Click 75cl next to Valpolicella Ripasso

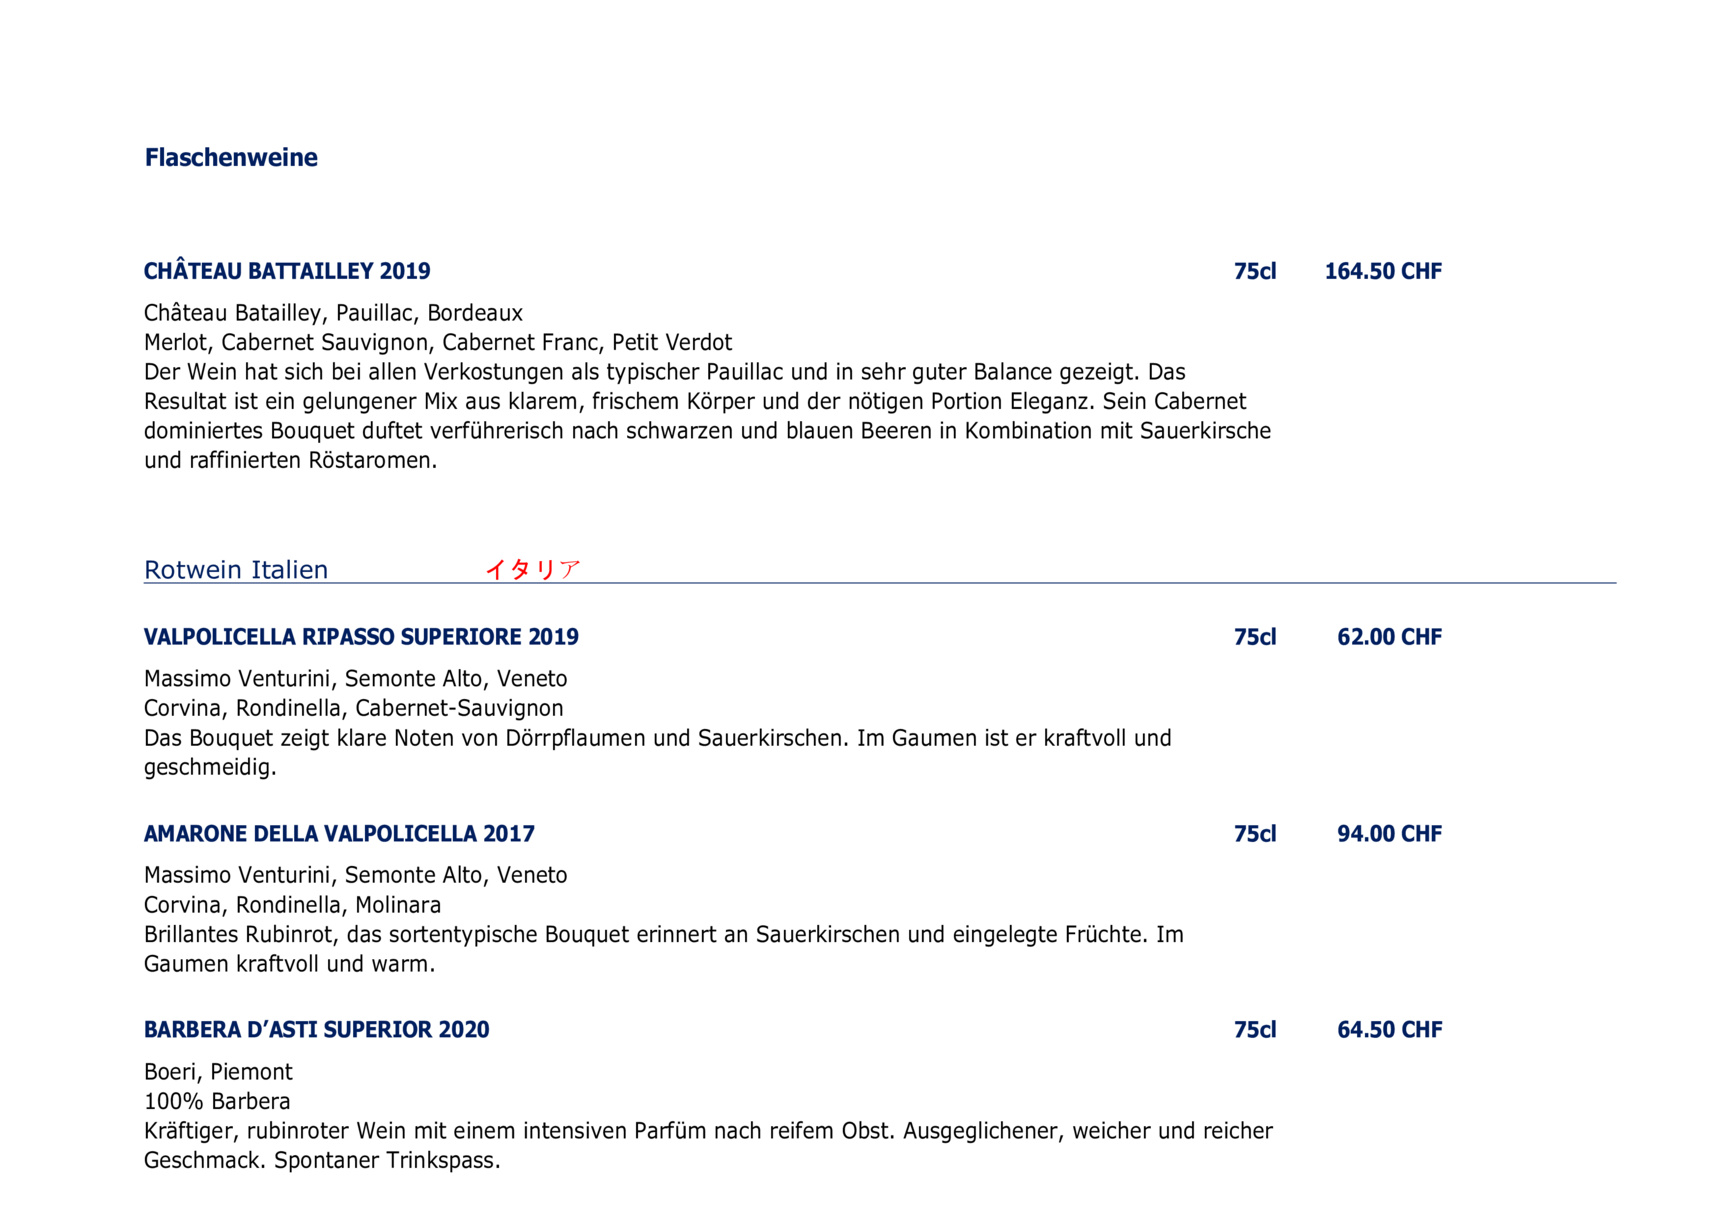point(1255,637)
